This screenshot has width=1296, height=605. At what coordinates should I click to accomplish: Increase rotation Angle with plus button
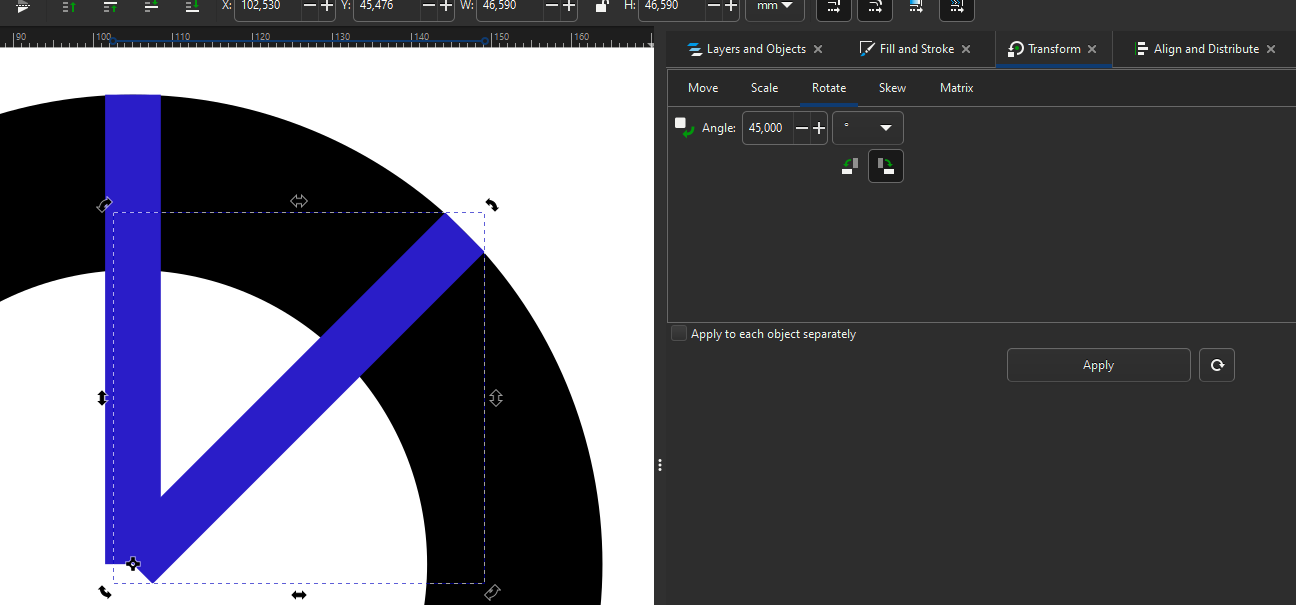click(x=819, y=128)
